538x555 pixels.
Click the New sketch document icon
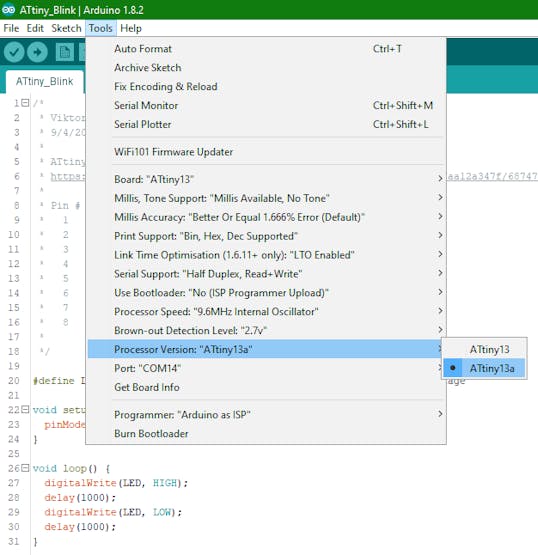click(x=65, y=52)
